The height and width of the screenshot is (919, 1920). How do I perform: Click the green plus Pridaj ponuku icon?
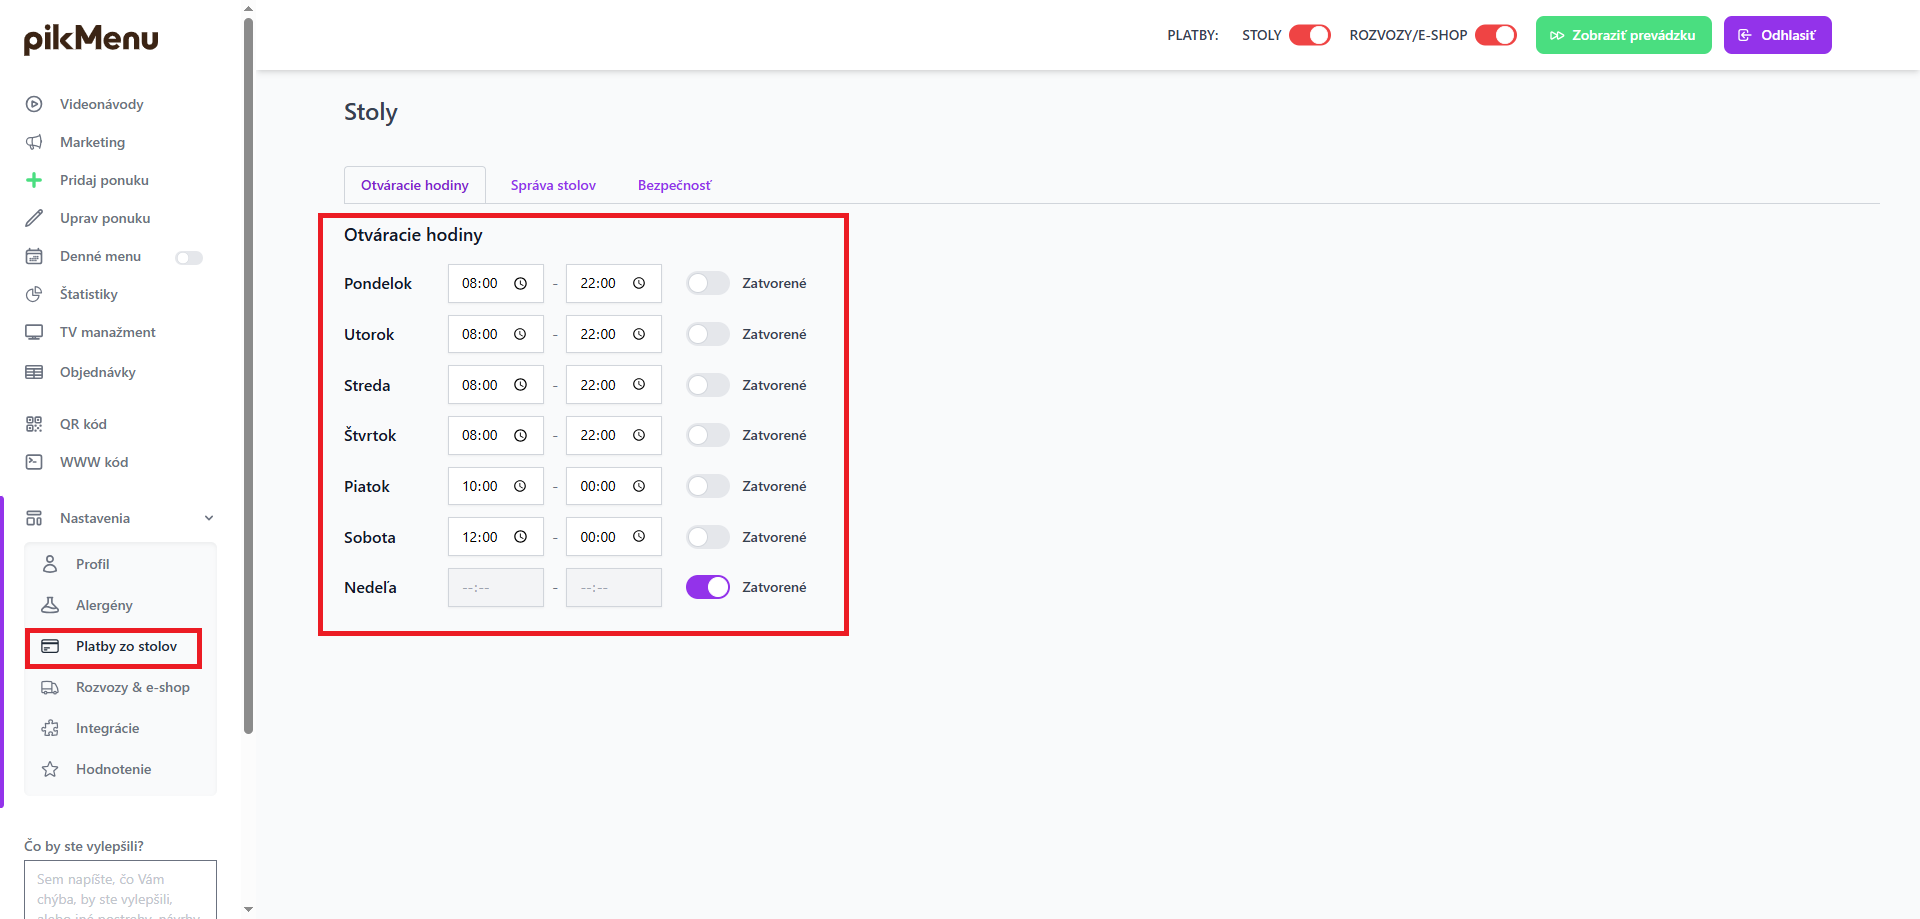pyautogui.click(x=34, y=180)
